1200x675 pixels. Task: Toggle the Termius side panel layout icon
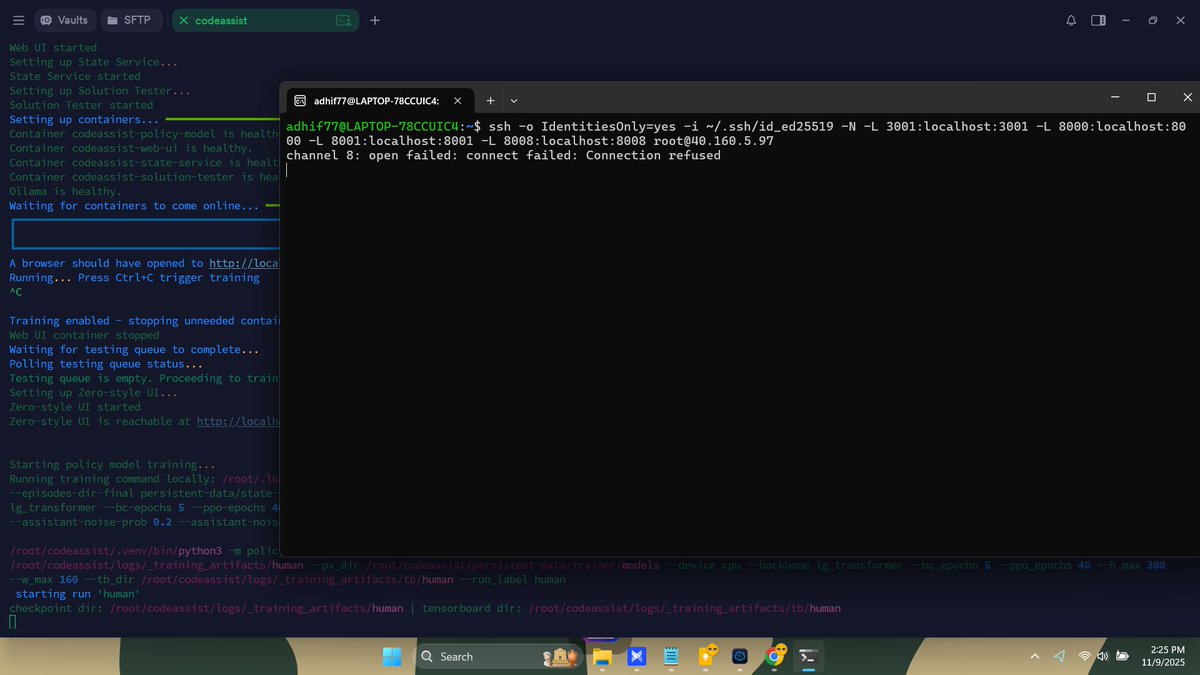pyautogui.click(x=1098, y=20)
